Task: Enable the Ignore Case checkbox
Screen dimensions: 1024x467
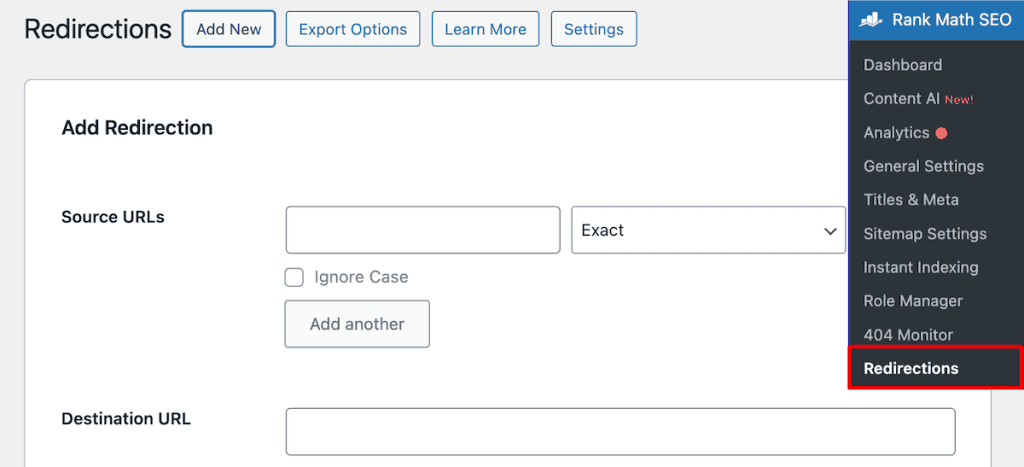Action: 294,277
